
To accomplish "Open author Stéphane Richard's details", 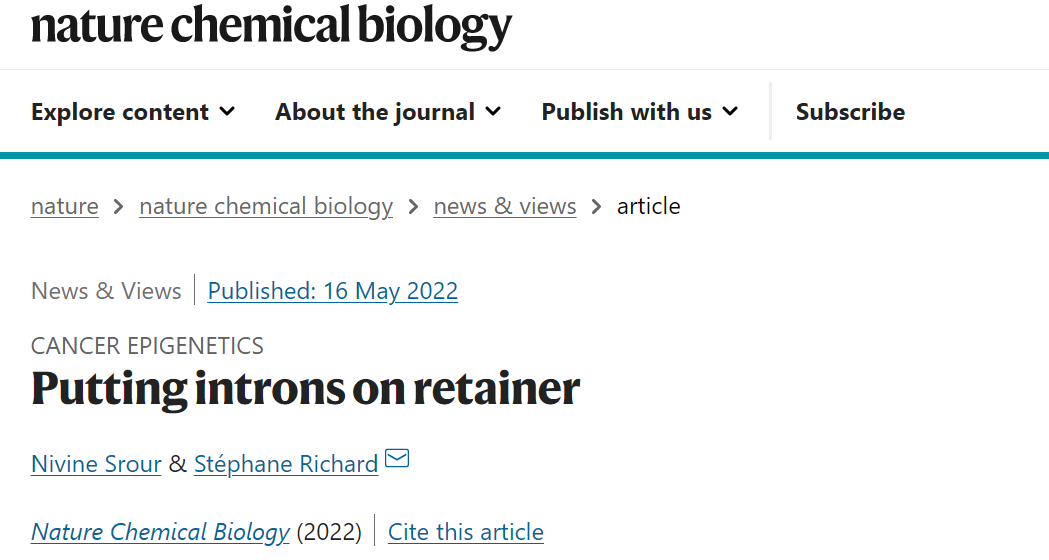I will [286, 464].
